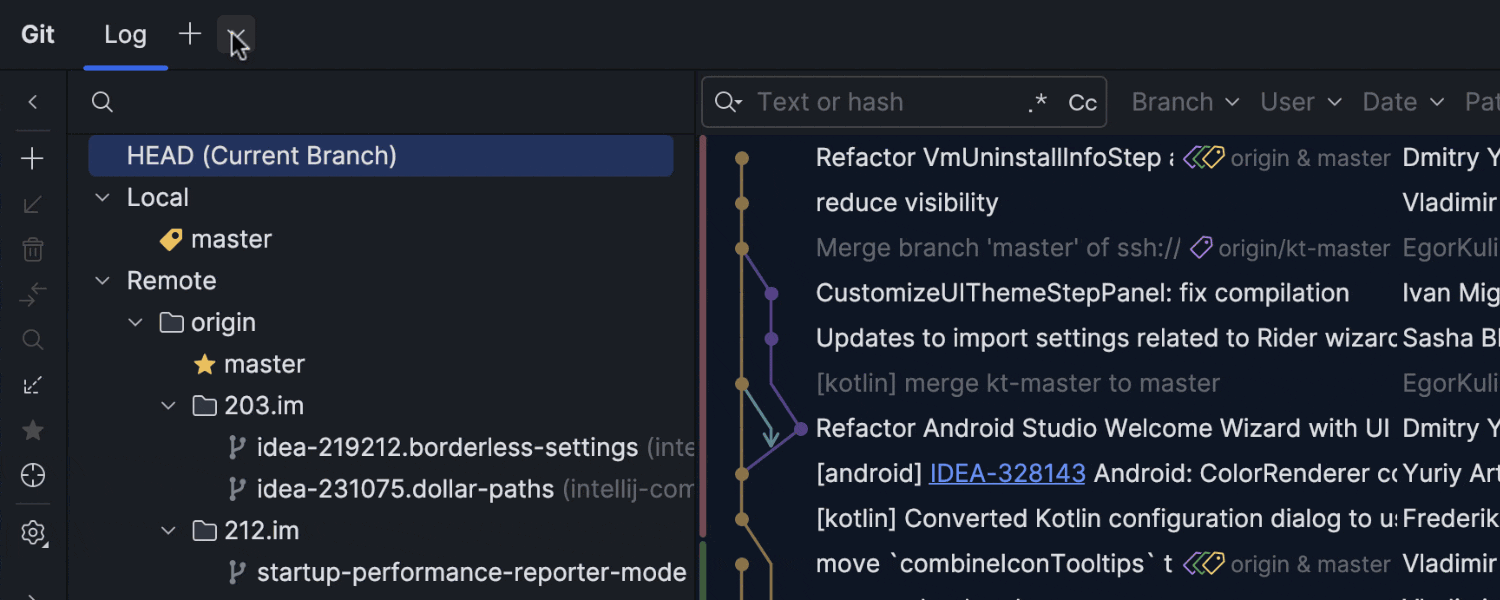This screenshot has height=600, width=1500.
Task: Open the IDEA-328143 issue link
Action: point(1006,473)
